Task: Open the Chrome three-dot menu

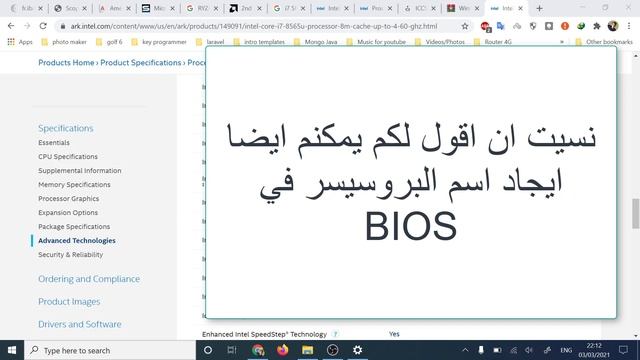Action: click(629, 26)
